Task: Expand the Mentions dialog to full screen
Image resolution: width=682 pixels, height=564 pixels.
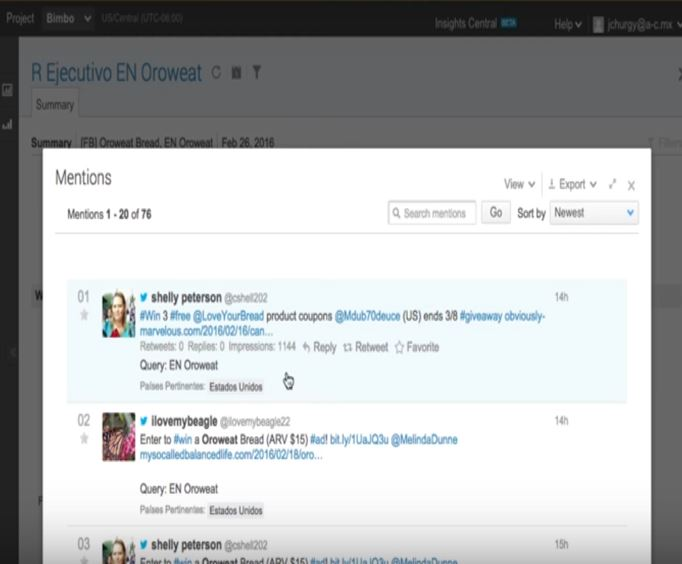Action: point(613,184)
